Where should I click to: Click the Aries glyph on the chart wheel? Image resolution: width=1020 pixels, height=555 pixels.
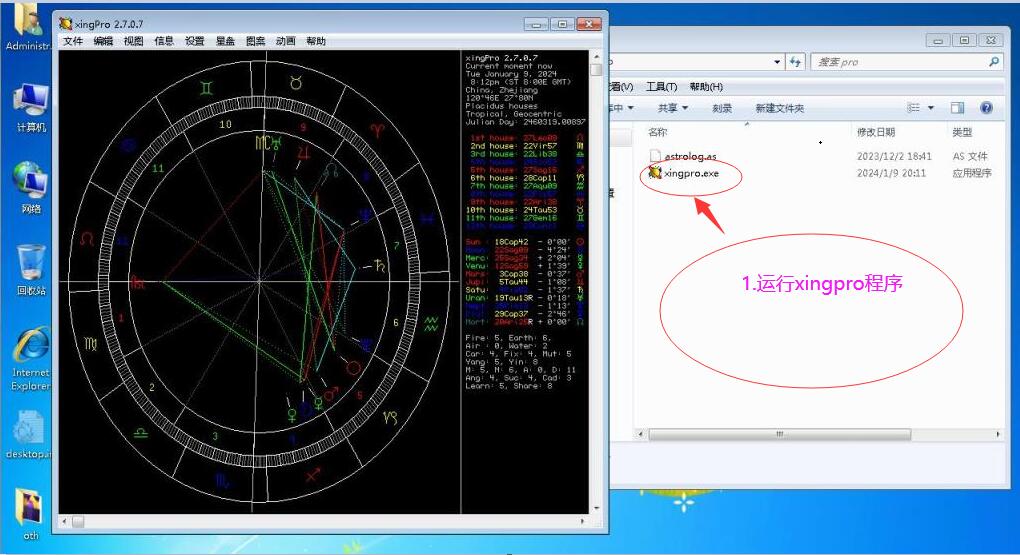377,130
